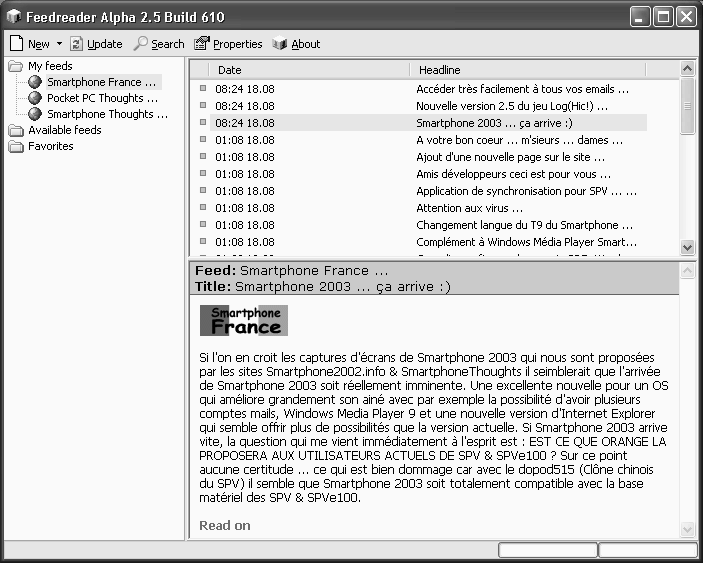Screen dimensions: 703x563
Task: Click the marker beside 'Complément à Windows Média'
Action: coord(203,242)
